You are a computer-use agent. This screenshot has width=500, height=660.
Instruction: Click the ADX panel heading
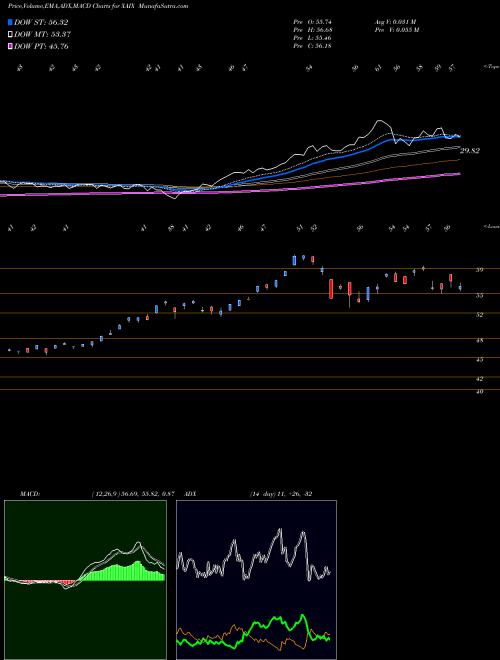tap(190, 494)
